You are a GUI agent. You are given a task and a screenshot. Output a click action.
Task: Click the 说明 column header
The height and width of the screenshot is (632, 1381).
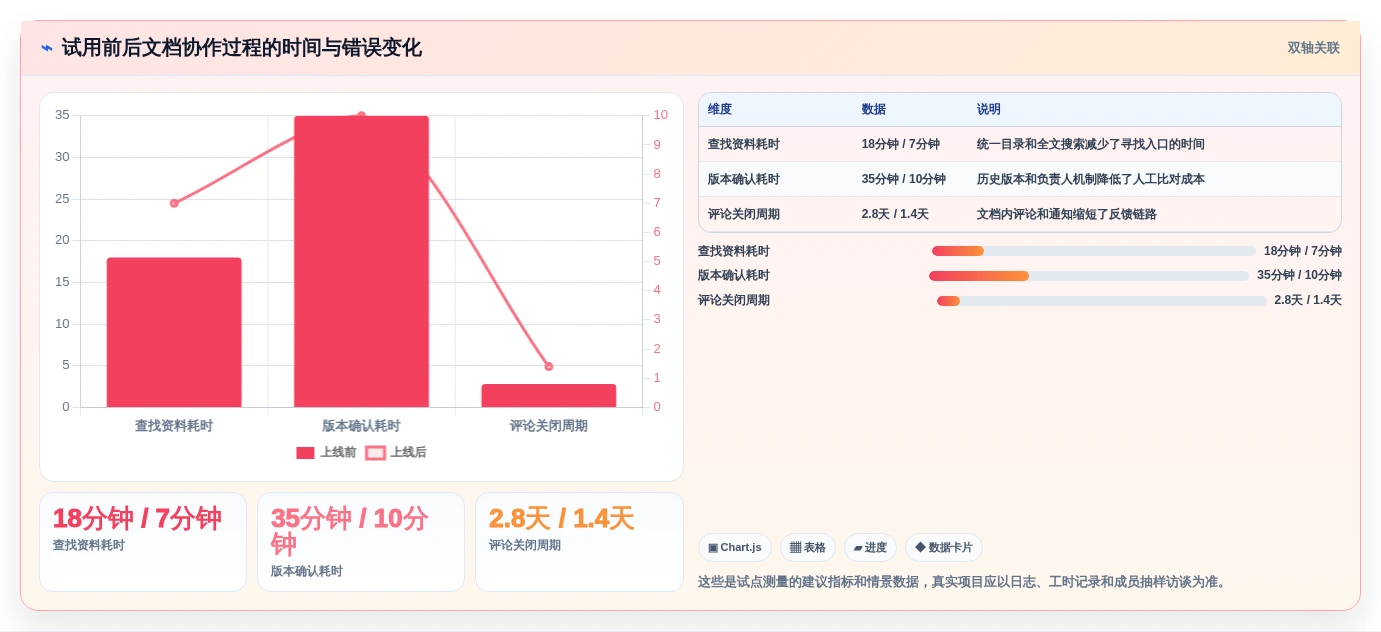click(x=988, y=110)
